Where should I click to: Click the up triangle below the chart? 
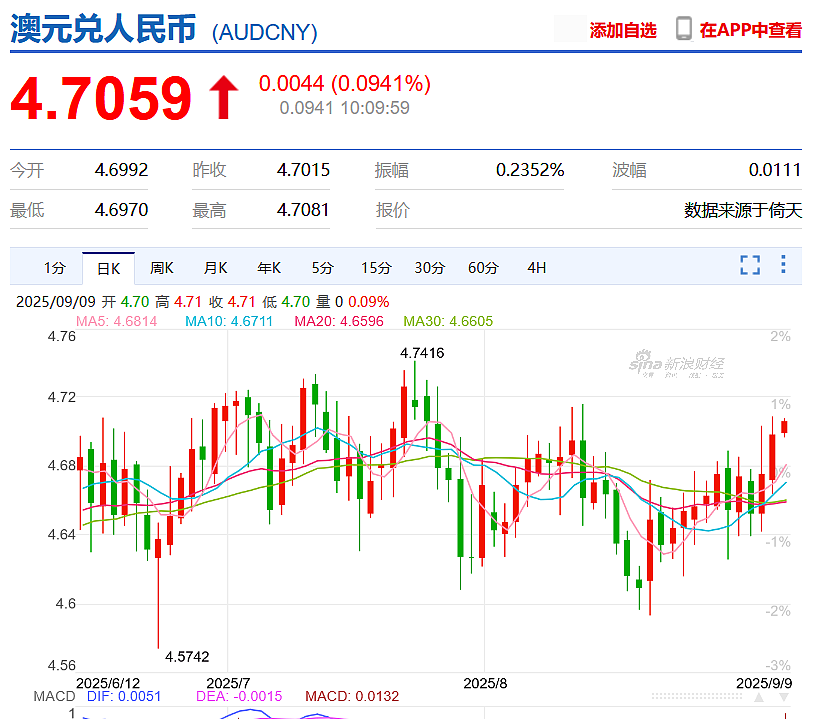point(759,697)
